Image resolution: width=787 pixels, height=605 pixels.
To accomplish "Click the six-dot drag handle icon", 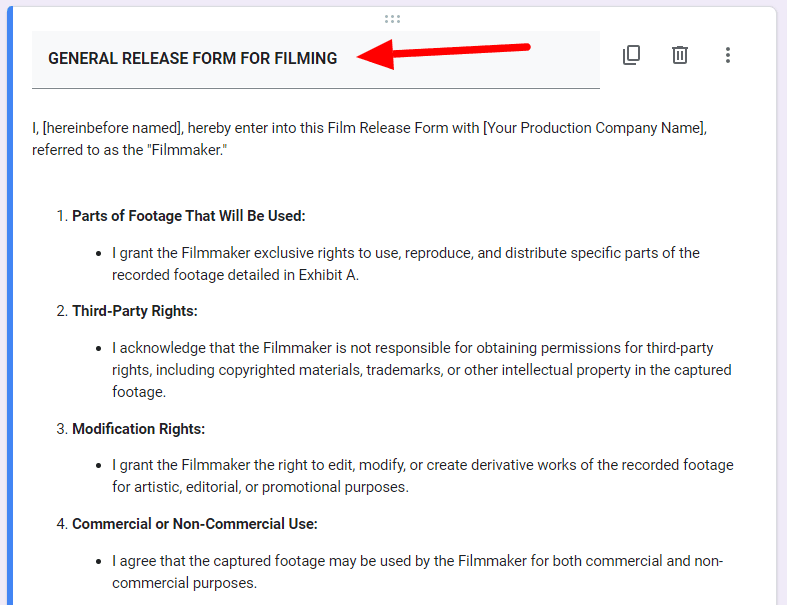I will pos(392,19).
